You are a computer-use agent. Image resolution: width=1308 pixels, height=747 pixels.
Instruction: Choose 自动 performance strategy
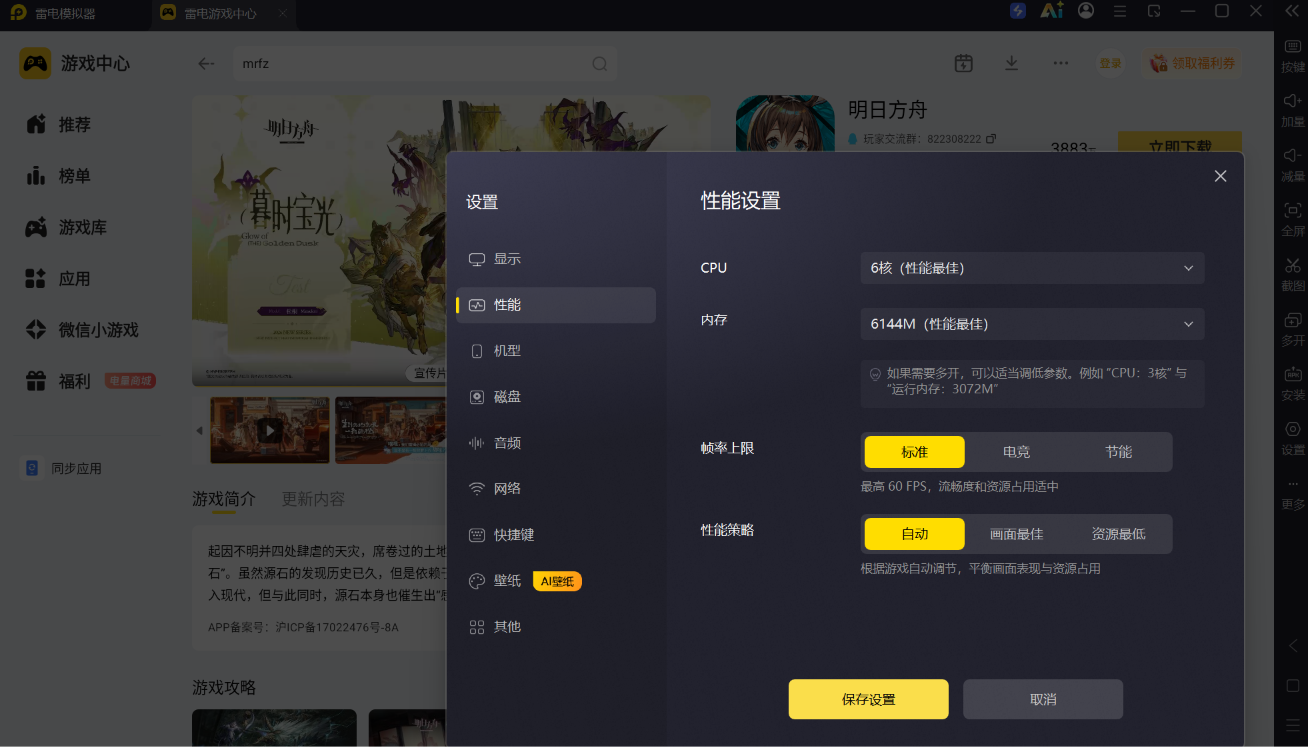tap(915, 534)
